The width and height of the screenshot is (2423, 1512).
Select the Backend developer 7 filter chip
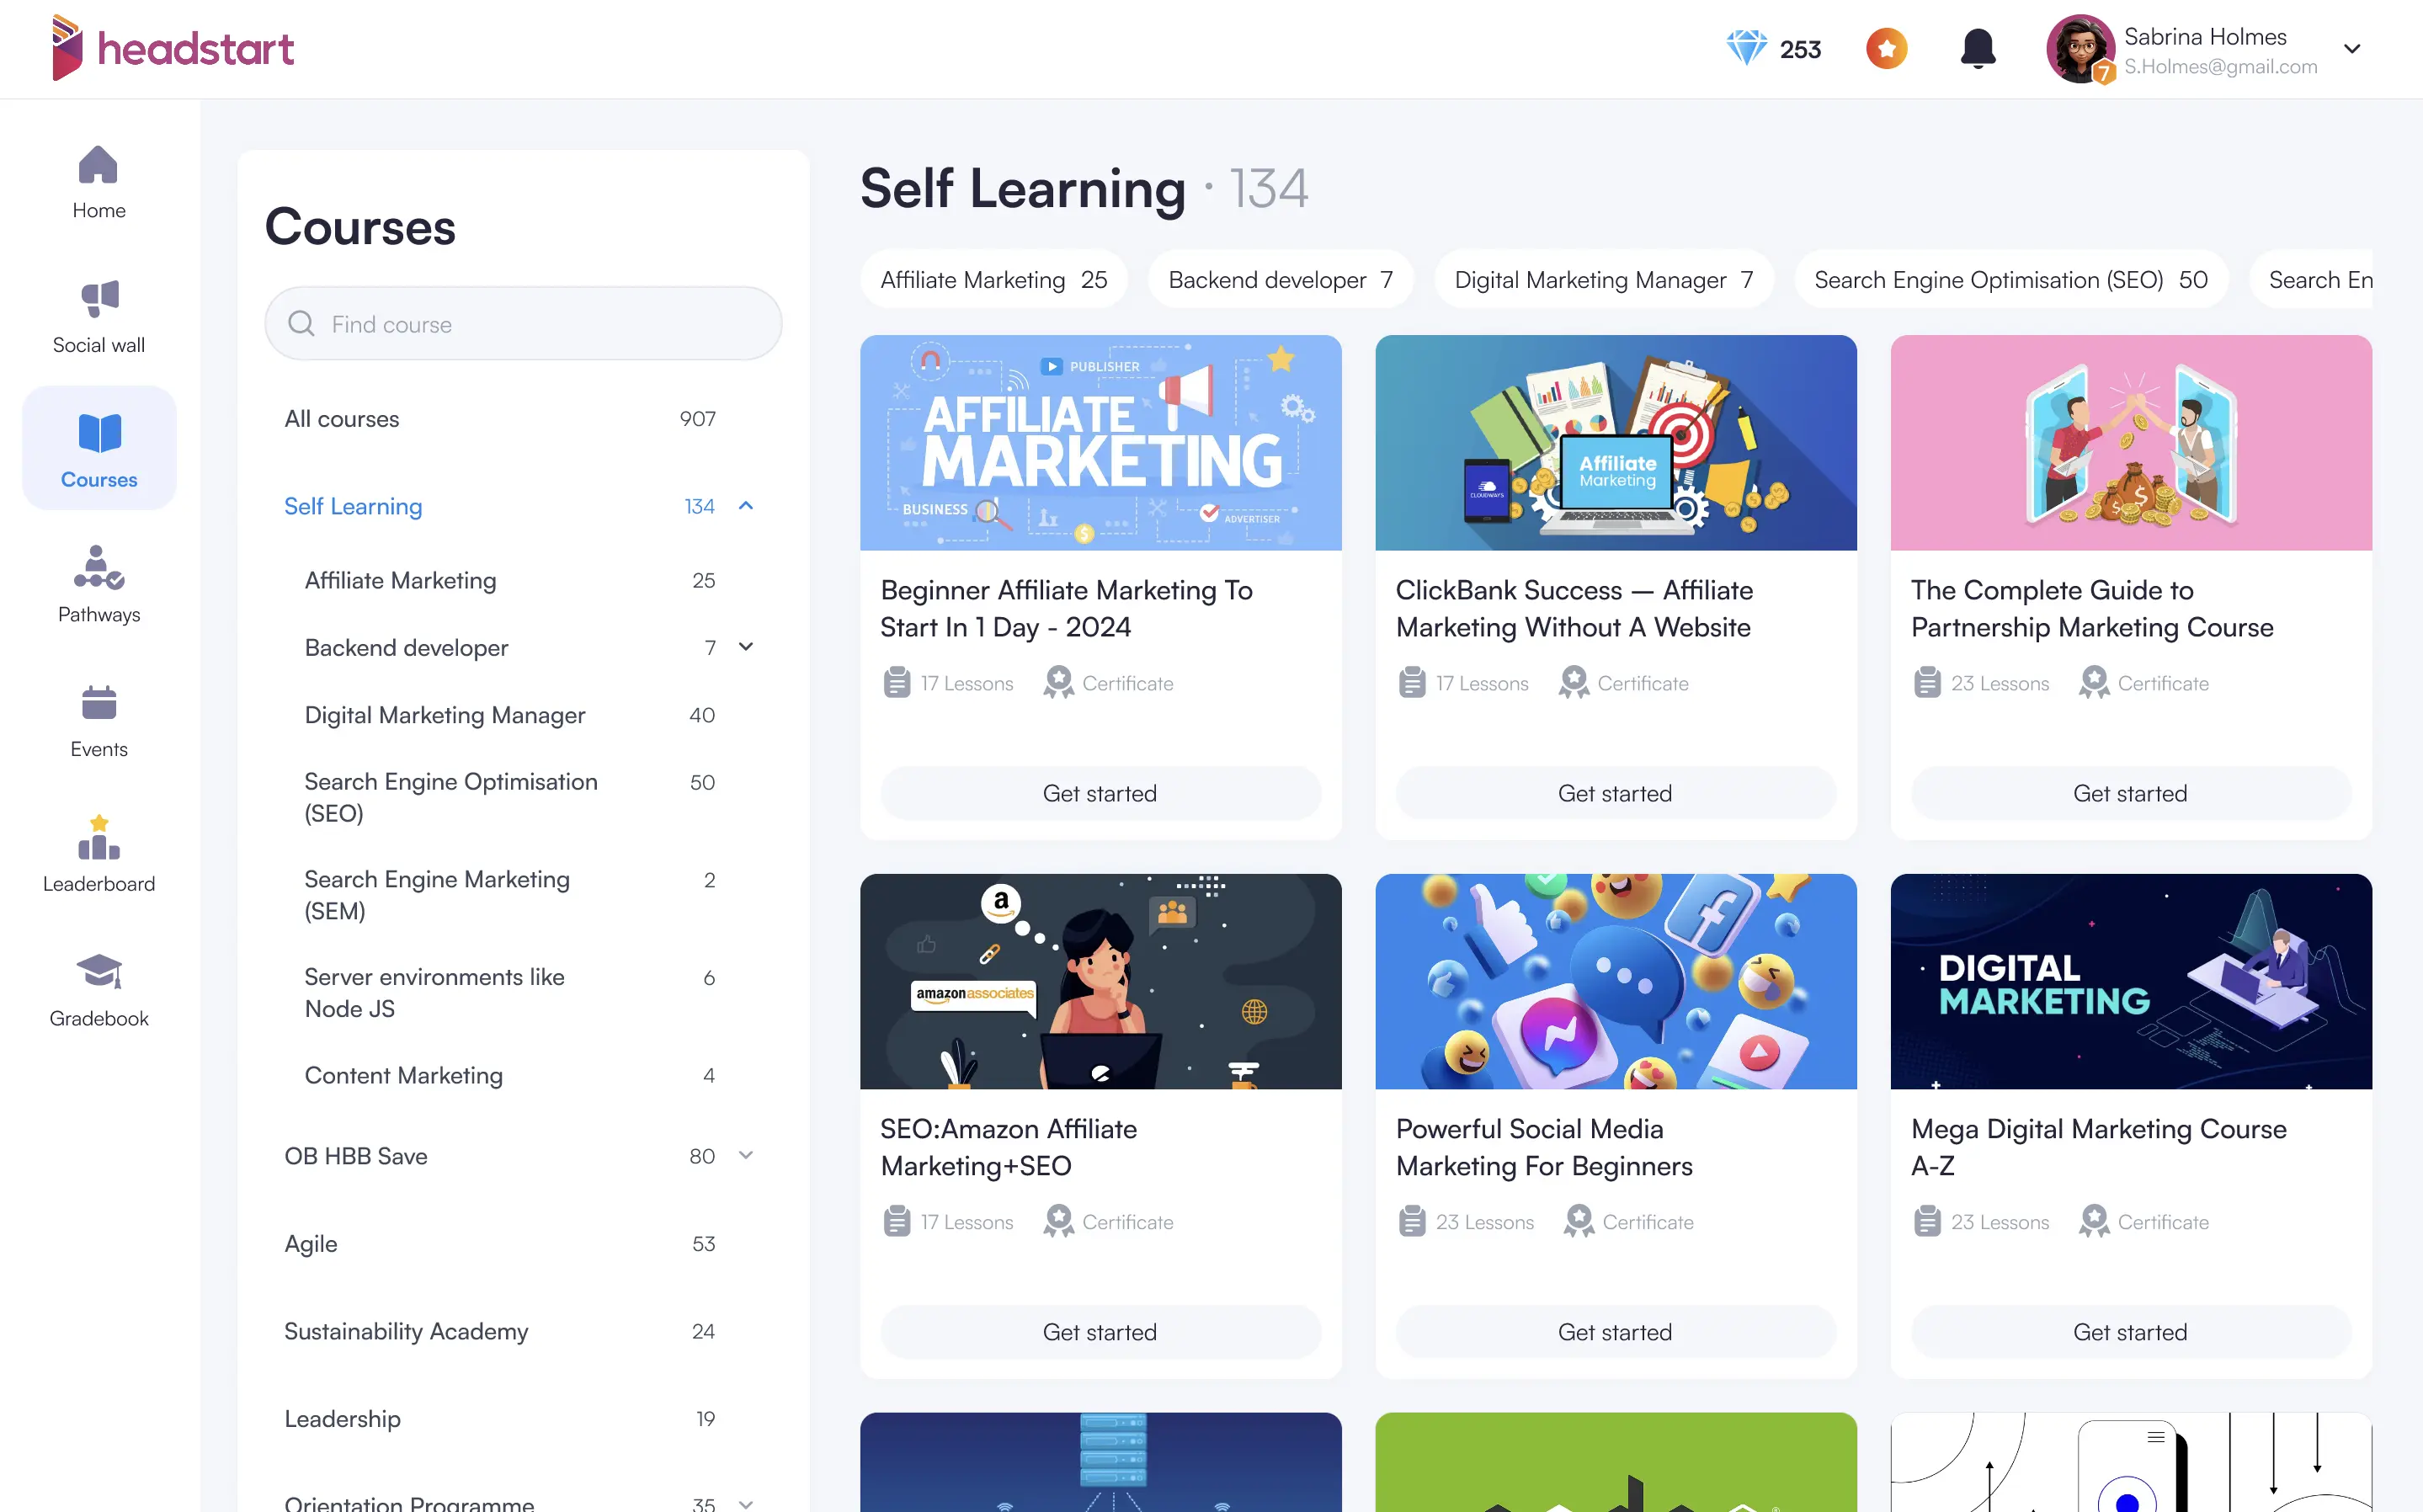click(x=1280, y=280)
